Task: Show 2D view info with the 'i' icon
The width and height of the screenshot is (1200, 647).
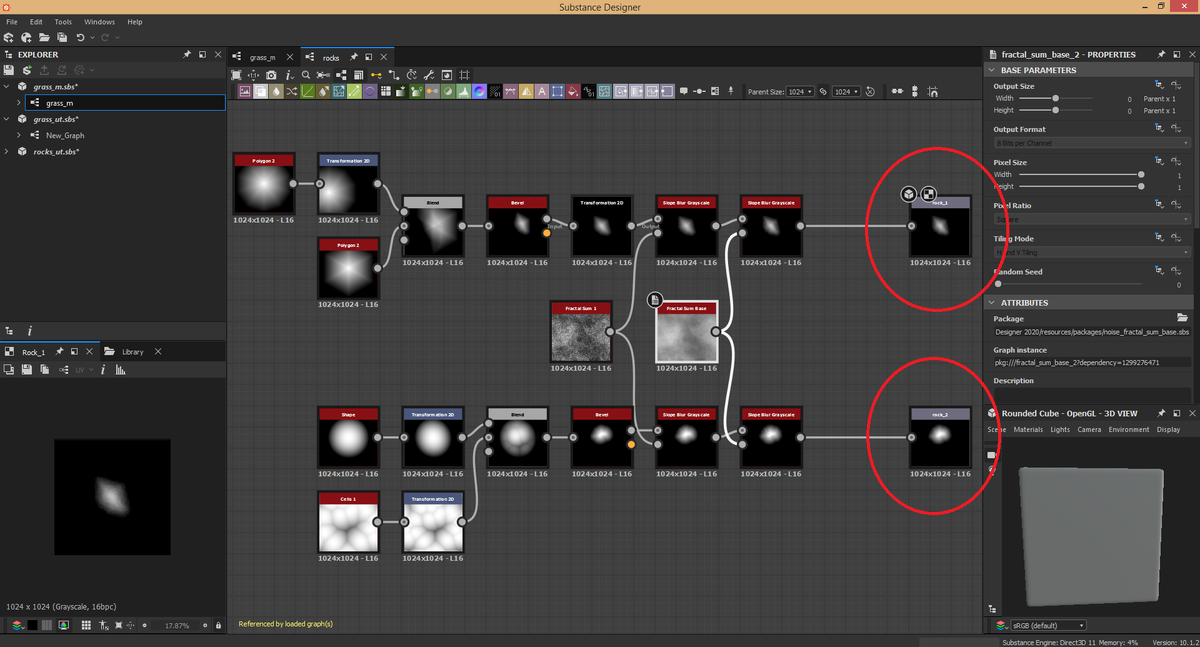Action: click(102, 370)
